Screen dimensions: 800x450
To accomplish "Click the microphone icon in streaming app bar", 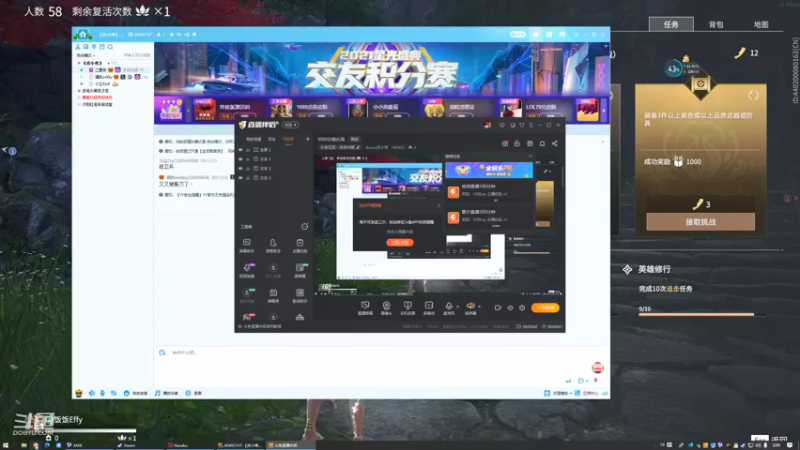I will click(x=448, y=306).
